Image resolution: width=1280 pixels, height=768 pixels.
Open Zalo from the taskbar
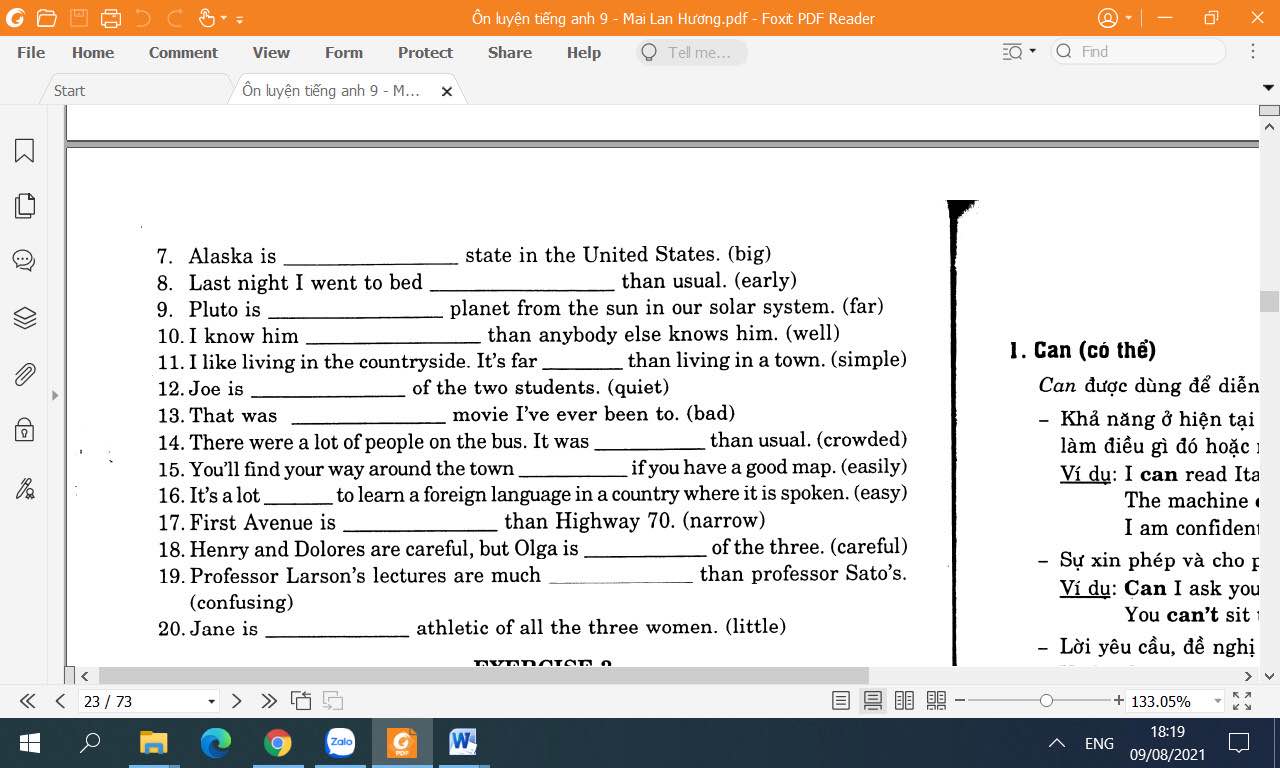pos(341,743)
